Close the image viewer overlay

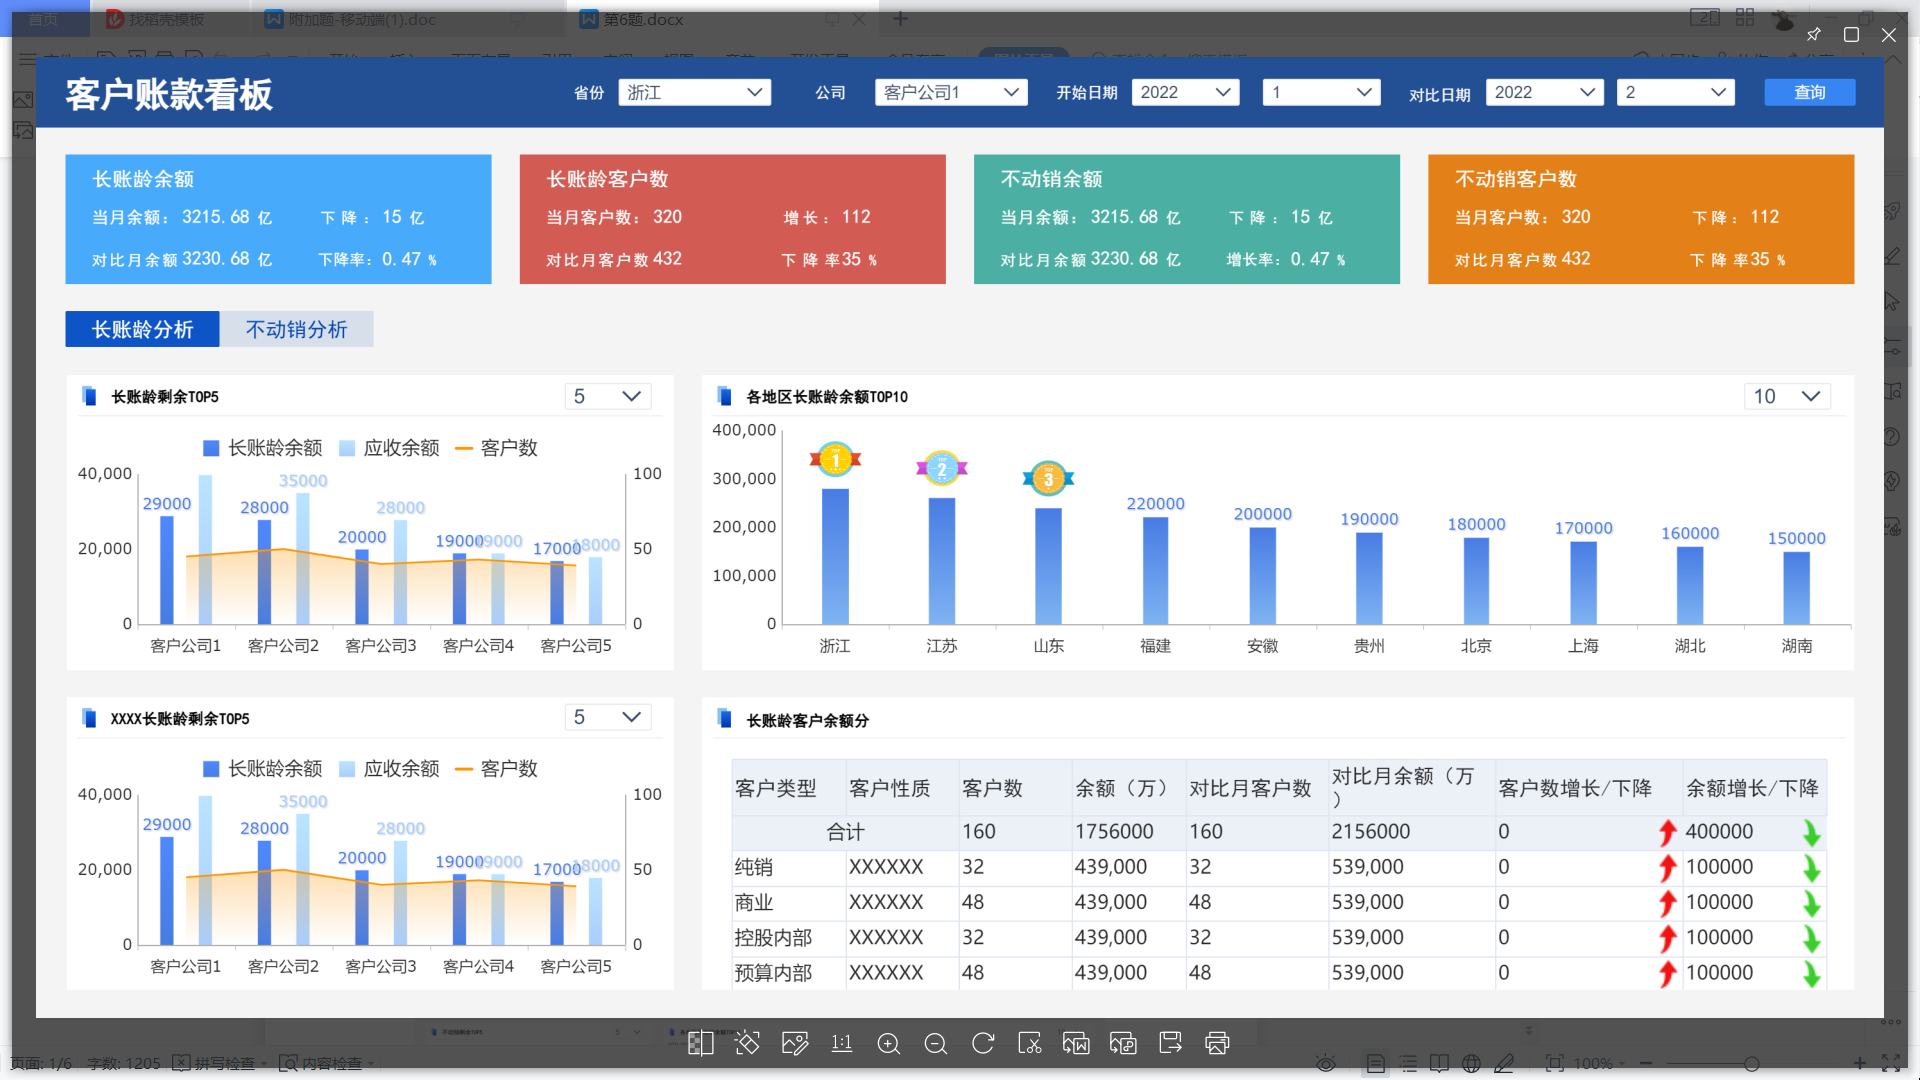(x=1889, y=34)
